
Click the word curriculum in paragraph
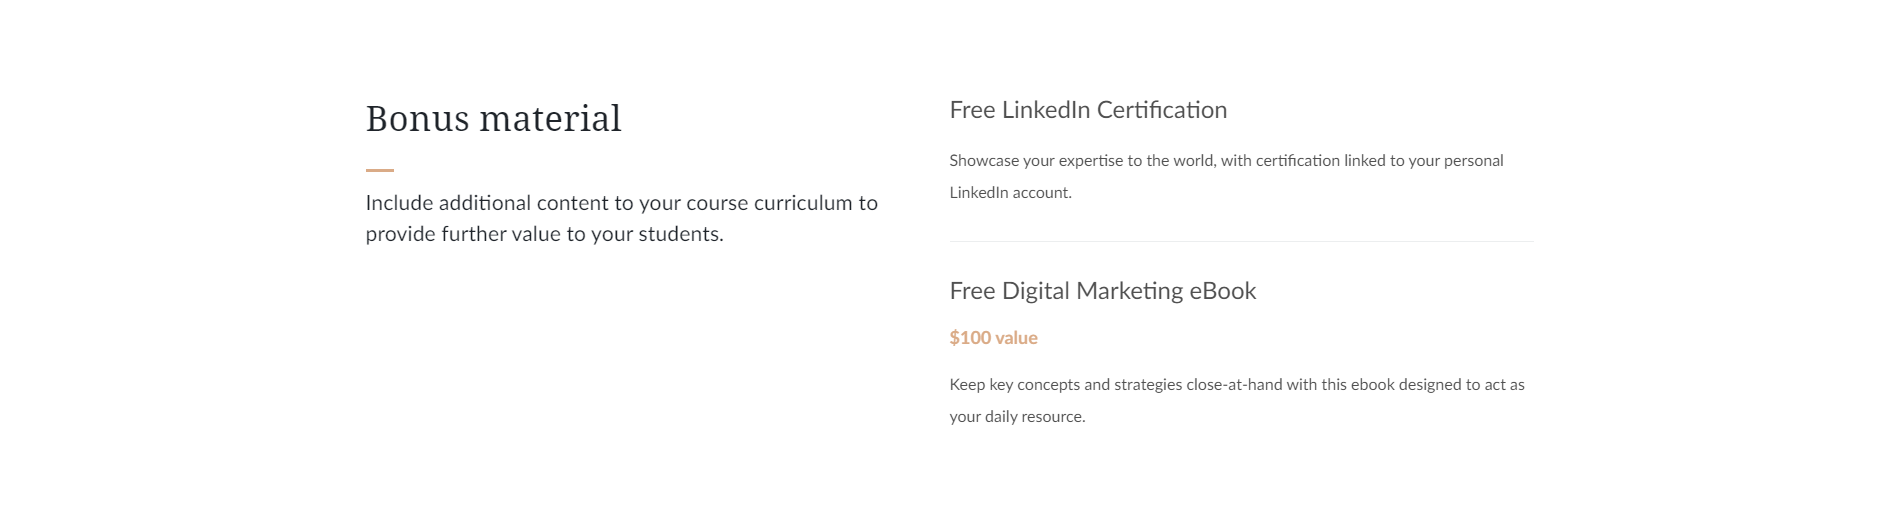pyautogui.click(x=802, y=203)
